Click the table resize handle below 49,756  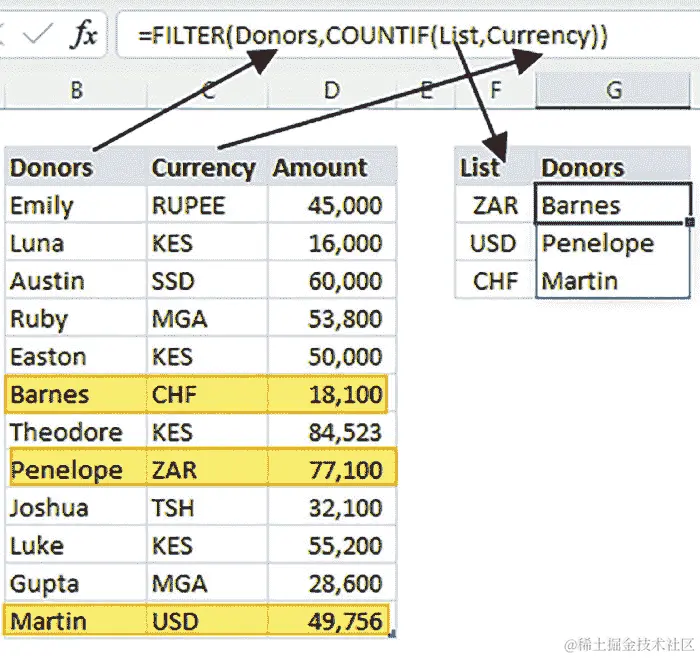pyautogui.click(x=392, y=633)
